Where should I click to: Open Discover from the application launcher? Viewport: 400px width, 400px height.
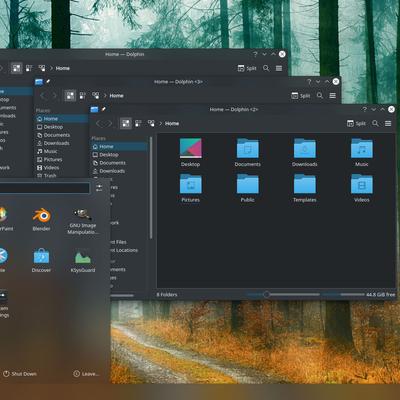(x=41, y=260)
